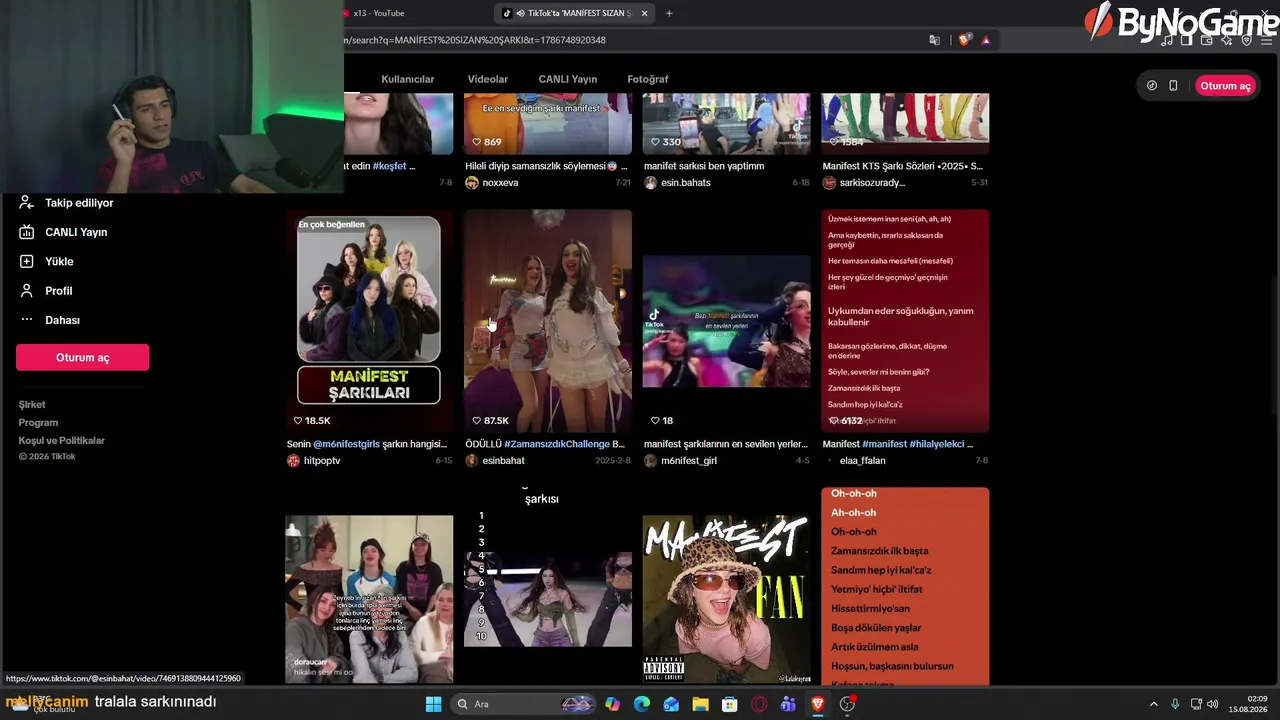Image resolution: width=1280 pixels, height=720 pixels.
Task: Open sarkisozurady user profile
Action: coord(872,183)
